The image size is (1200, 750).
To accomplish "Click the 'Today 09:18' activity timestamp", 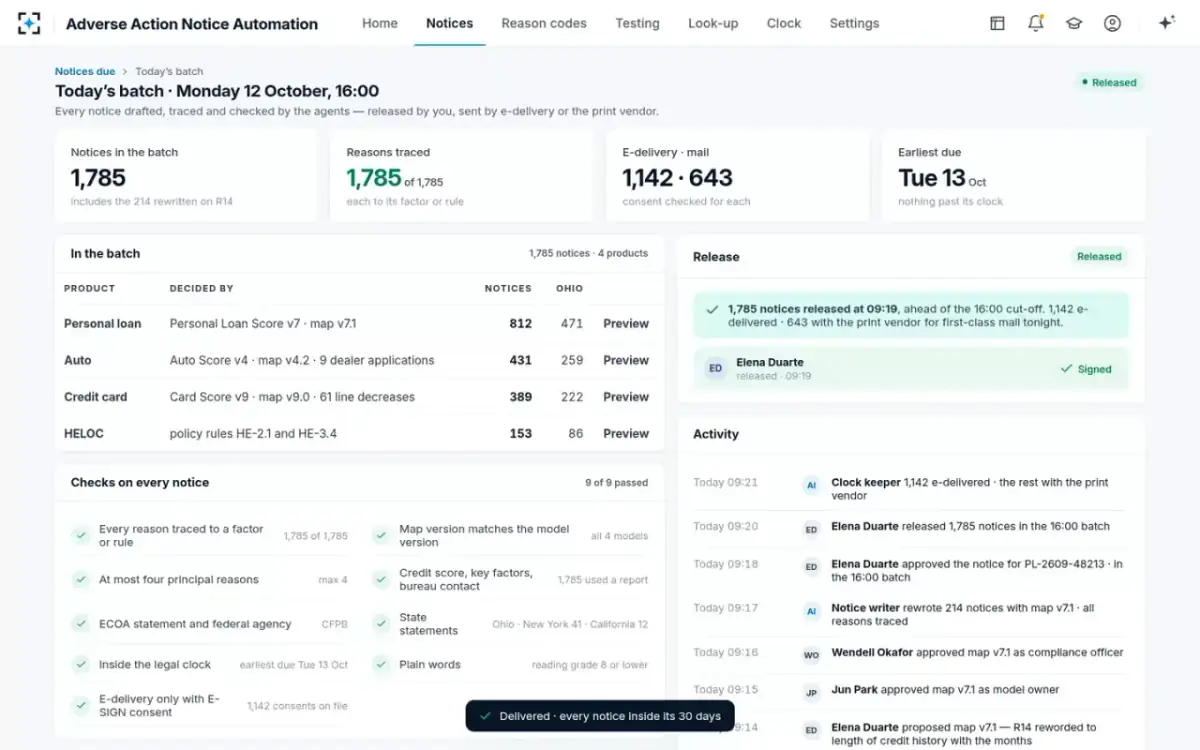I will pyautogui.click(x=726, y=565).
